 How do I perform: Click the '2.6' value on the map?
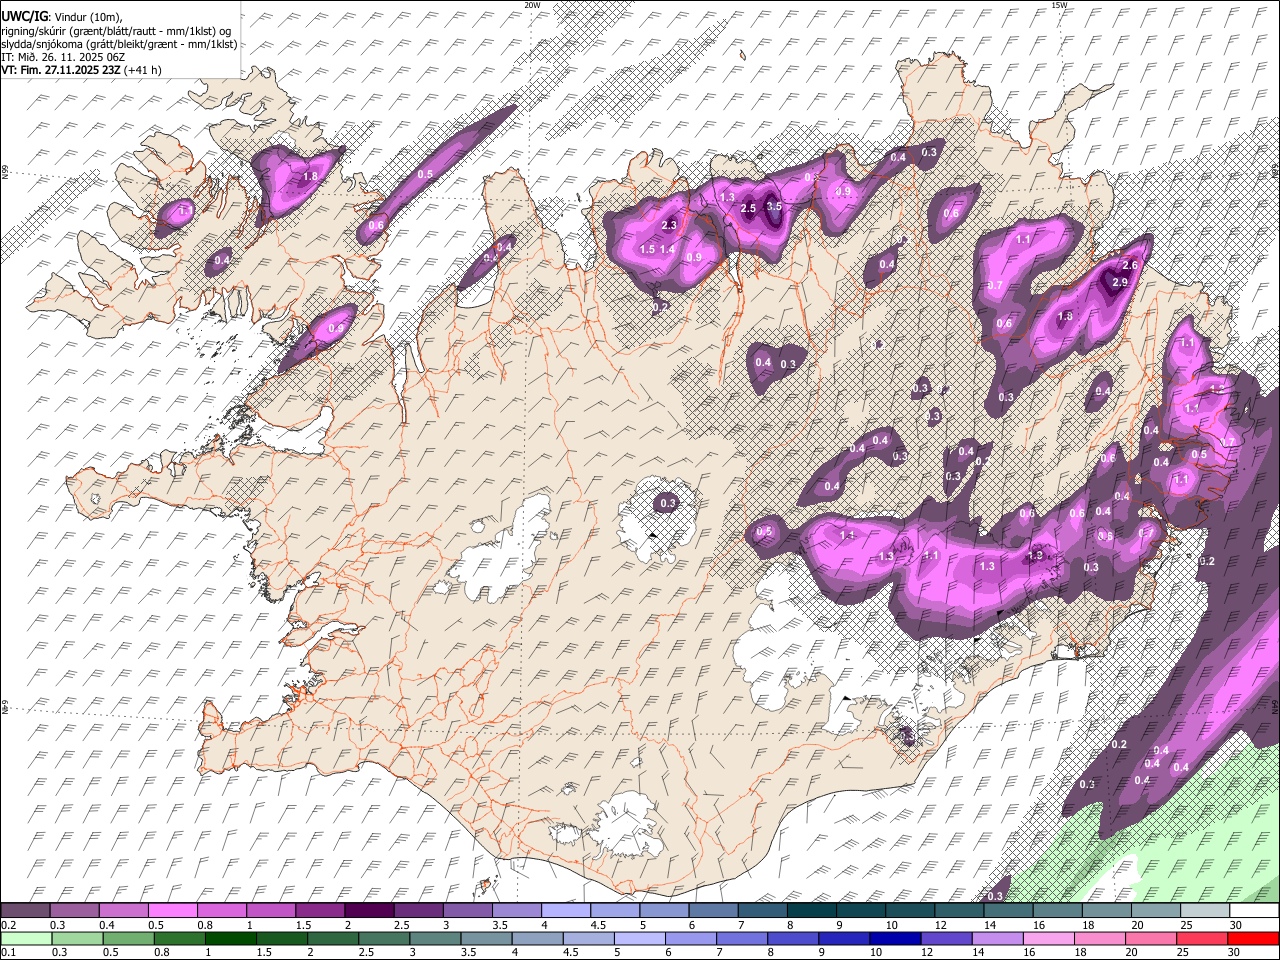click(x=1131, y=265)
